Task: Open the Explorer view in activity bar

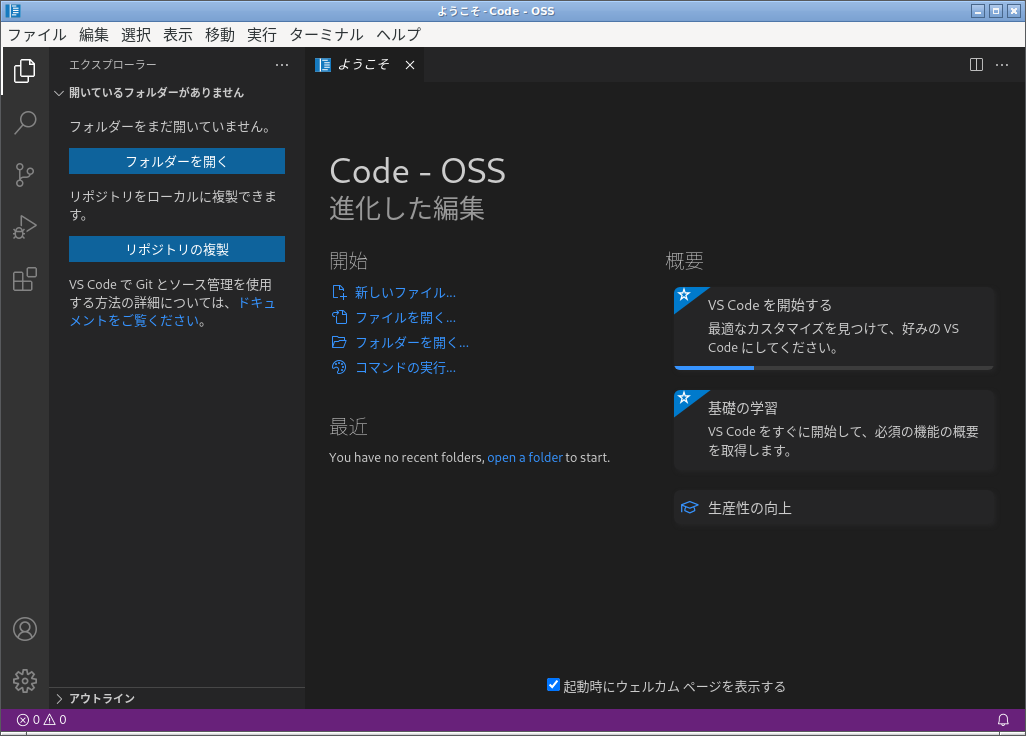Action: [x=25, y=71]
